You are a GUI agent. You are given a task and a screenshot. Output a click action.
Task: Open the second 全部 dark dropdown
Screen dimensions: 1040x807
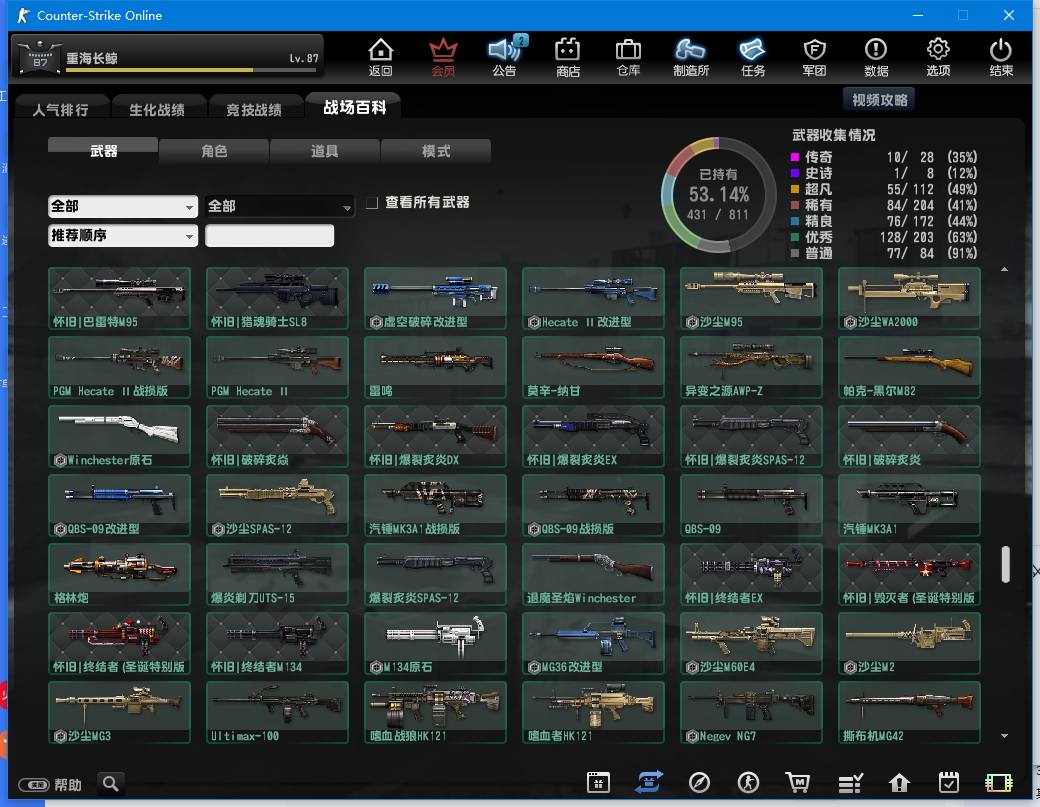(x=279, y=206)
